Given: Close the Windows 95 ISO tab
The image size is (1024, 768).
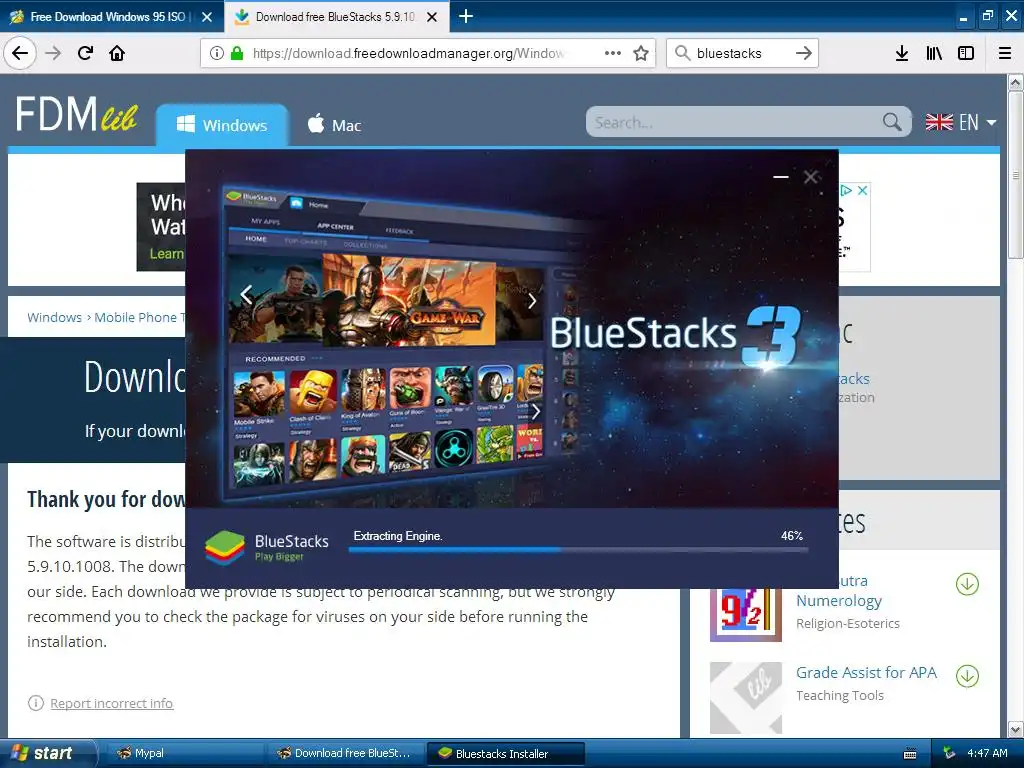Looking at the screenshot, I should 207,17.
